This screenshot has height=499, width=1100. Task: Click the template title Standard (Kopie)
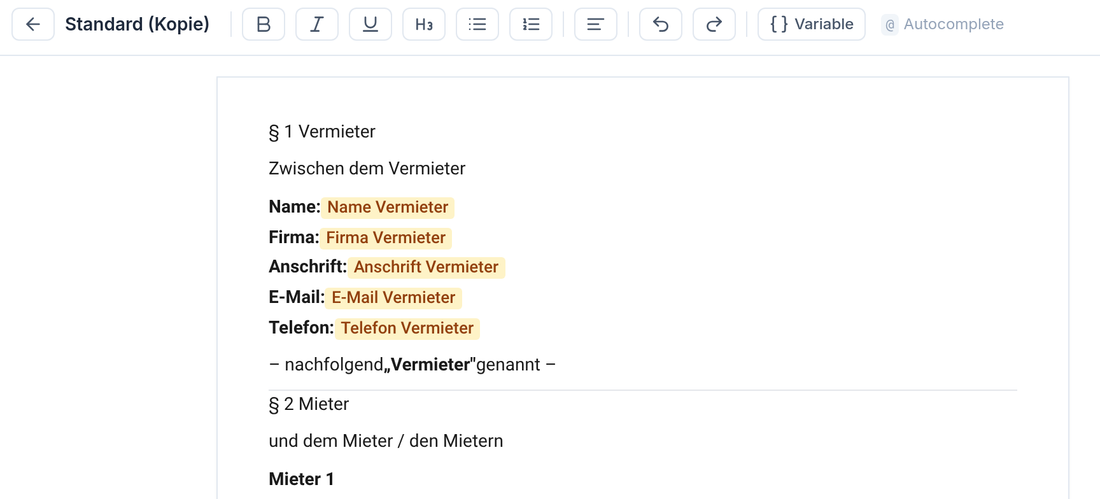coord(138,25)
